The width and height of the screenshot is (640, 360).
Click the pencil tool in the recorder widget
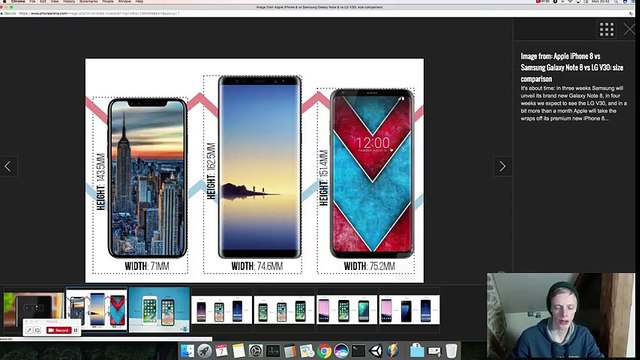click(x=29, y=330)
